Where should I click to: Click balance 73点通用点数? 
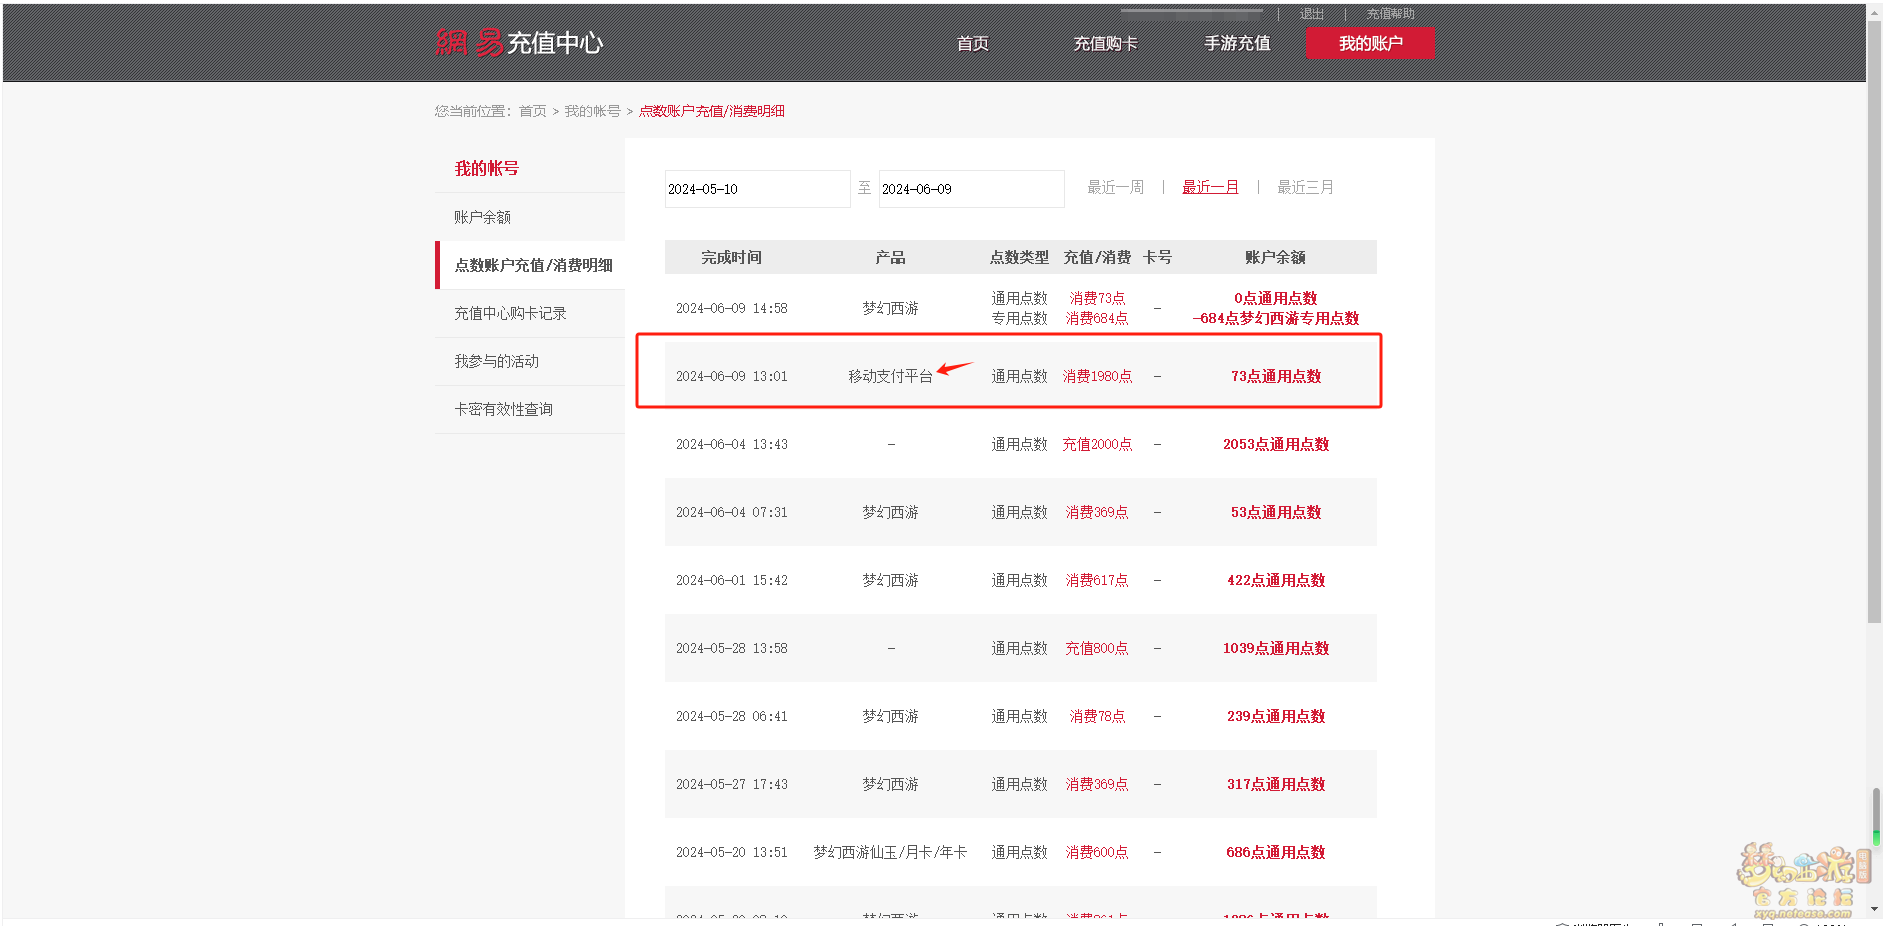[x=1275, y=376]
